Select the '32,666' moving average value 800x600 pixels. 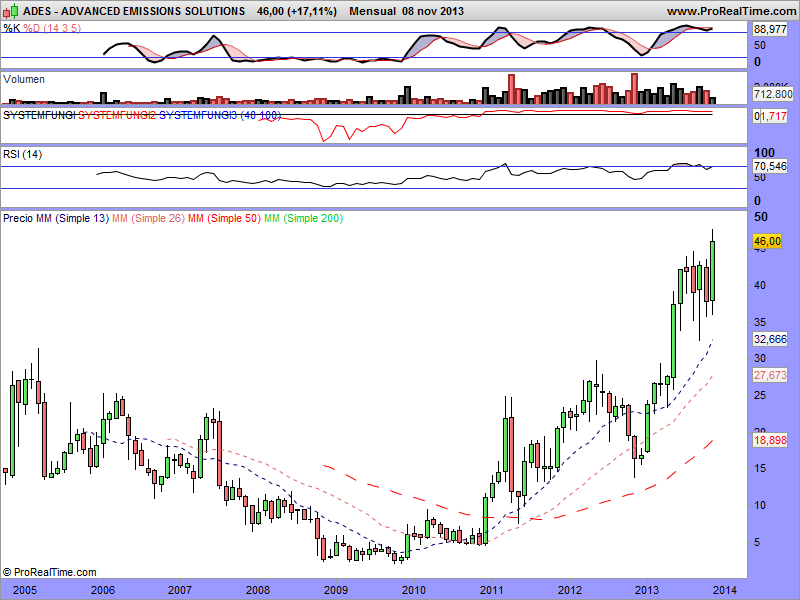[770, 339]
